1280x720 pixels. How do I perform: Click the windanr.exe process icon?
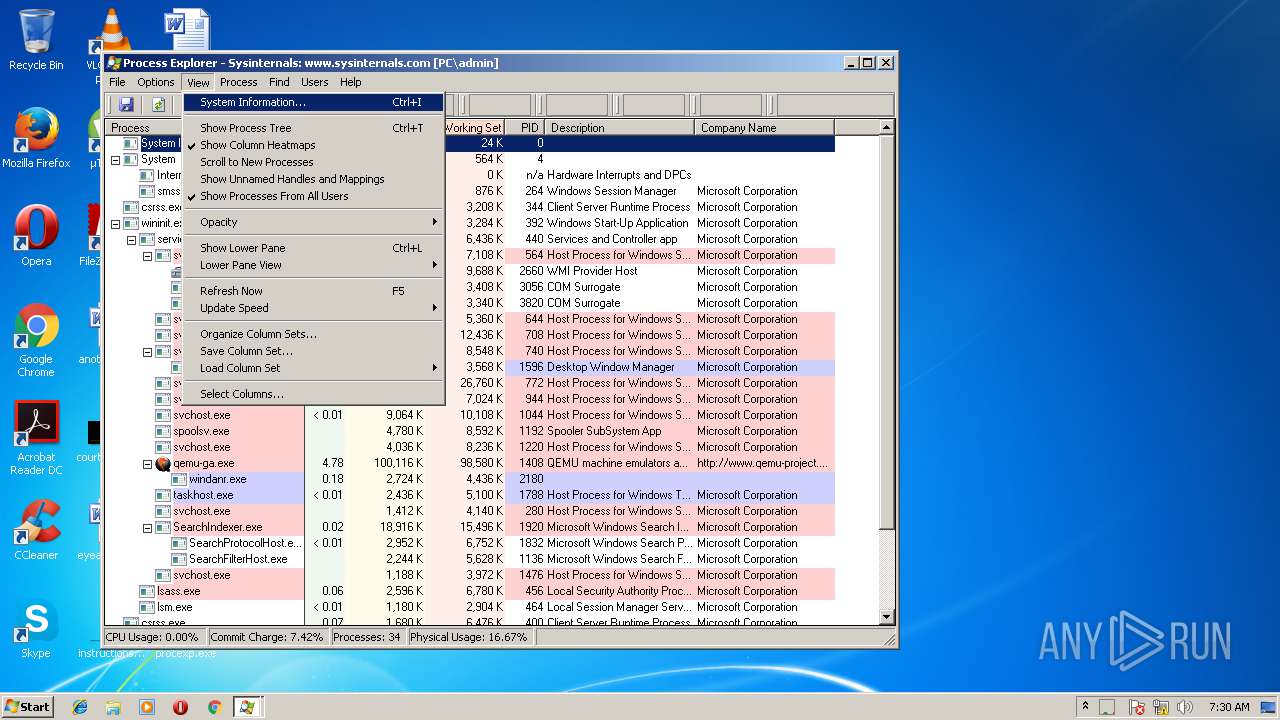click(180, 479)
